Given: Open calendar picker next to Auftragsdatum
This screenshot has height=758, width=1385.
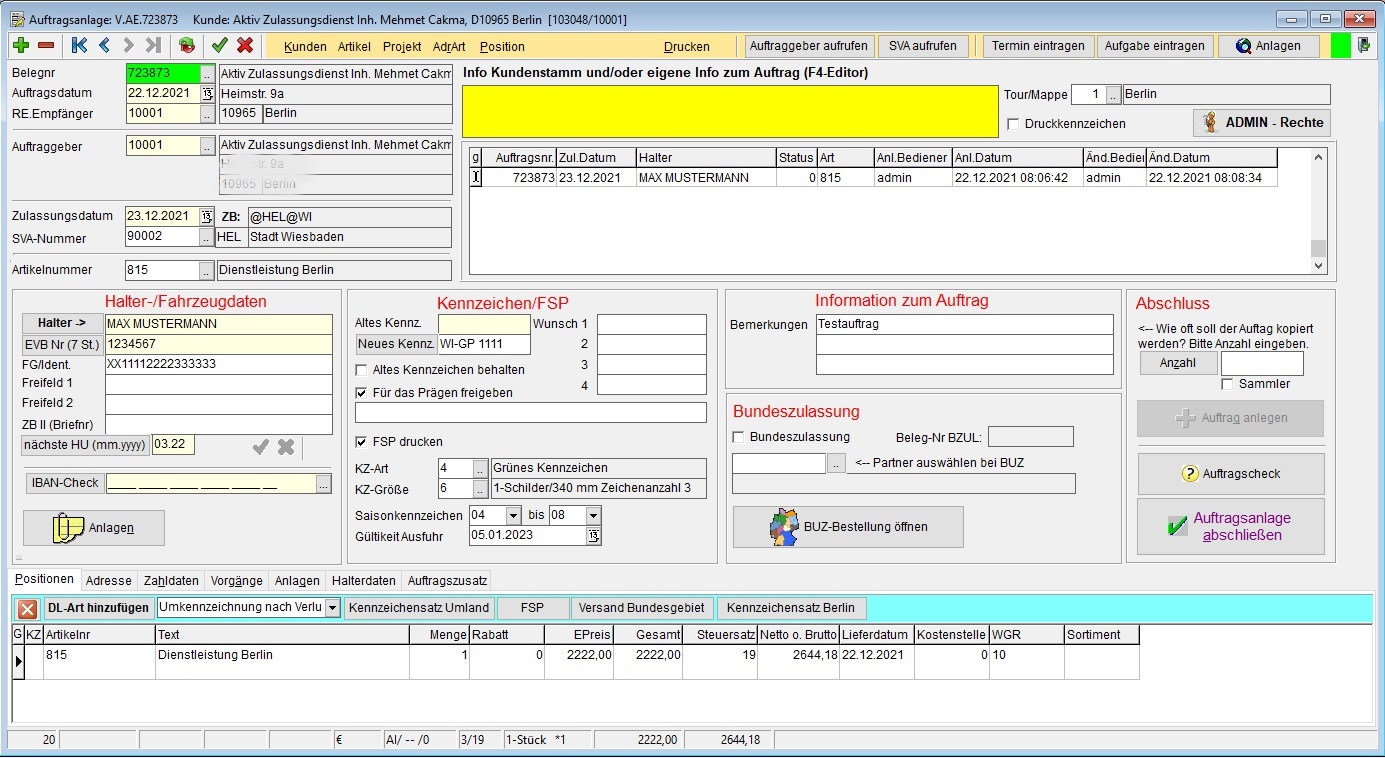Looking at the screenshot, I should [207, 93].
